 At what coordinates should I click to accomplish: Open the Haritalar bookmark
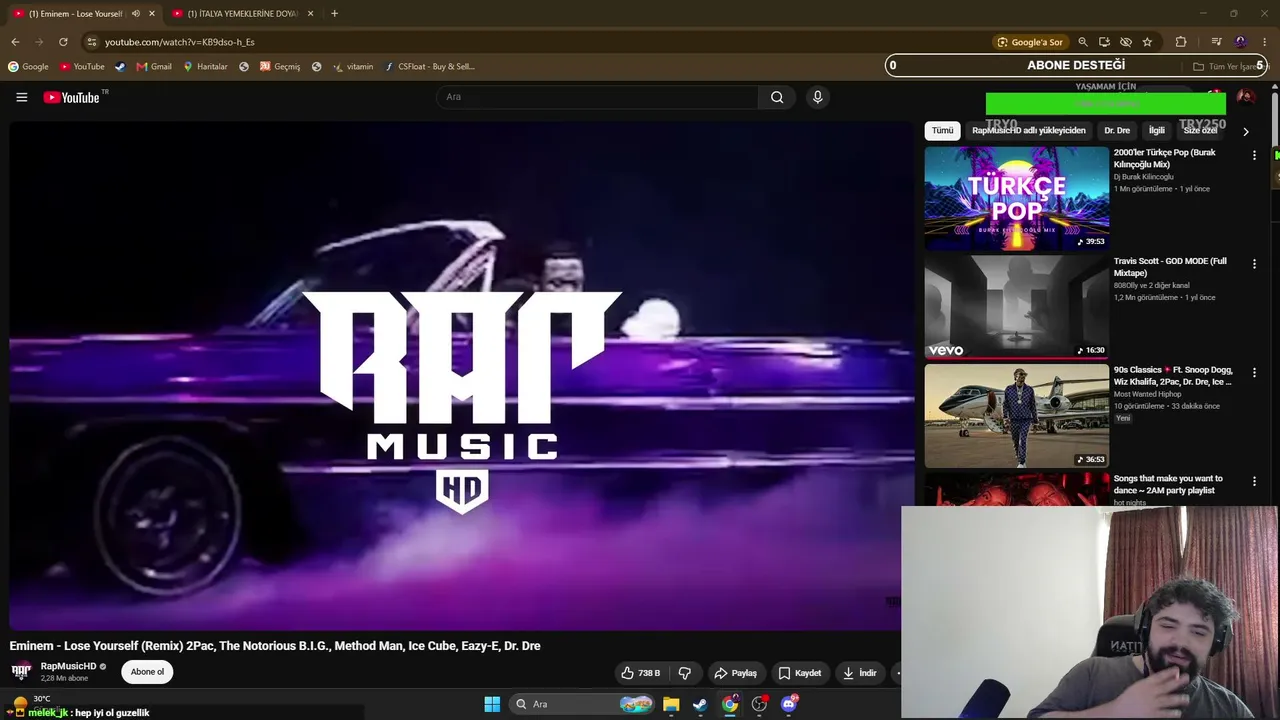coord(205,67)
